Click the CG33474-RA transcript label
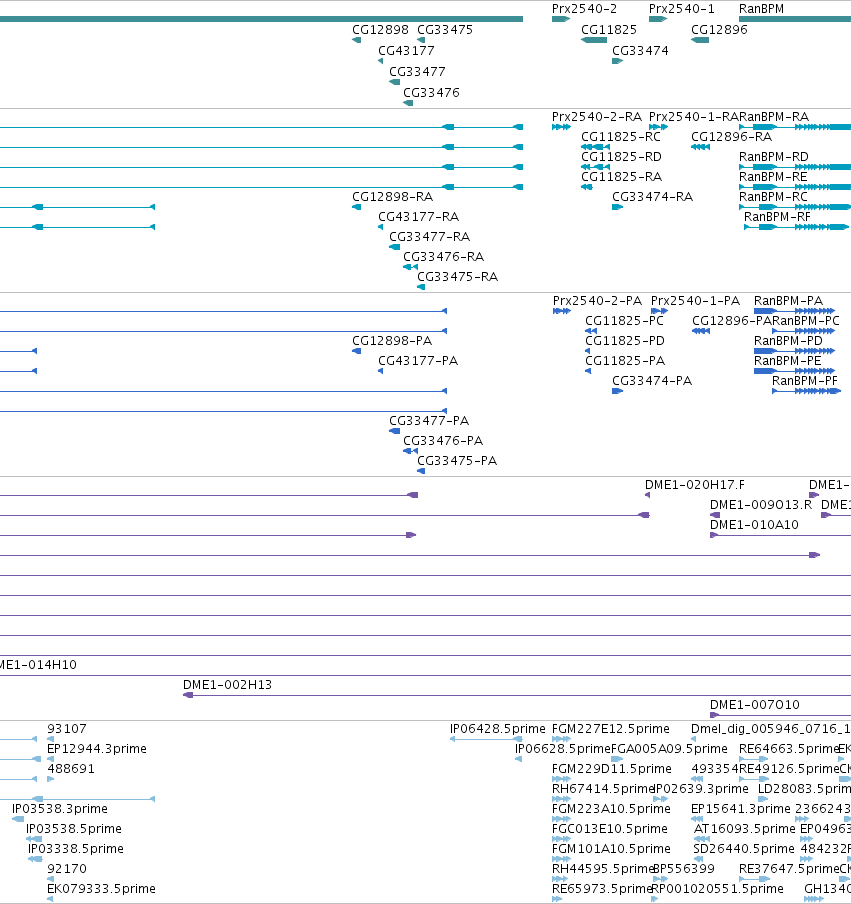The width and height of the screenshot is (851, 904). (652, 197)
